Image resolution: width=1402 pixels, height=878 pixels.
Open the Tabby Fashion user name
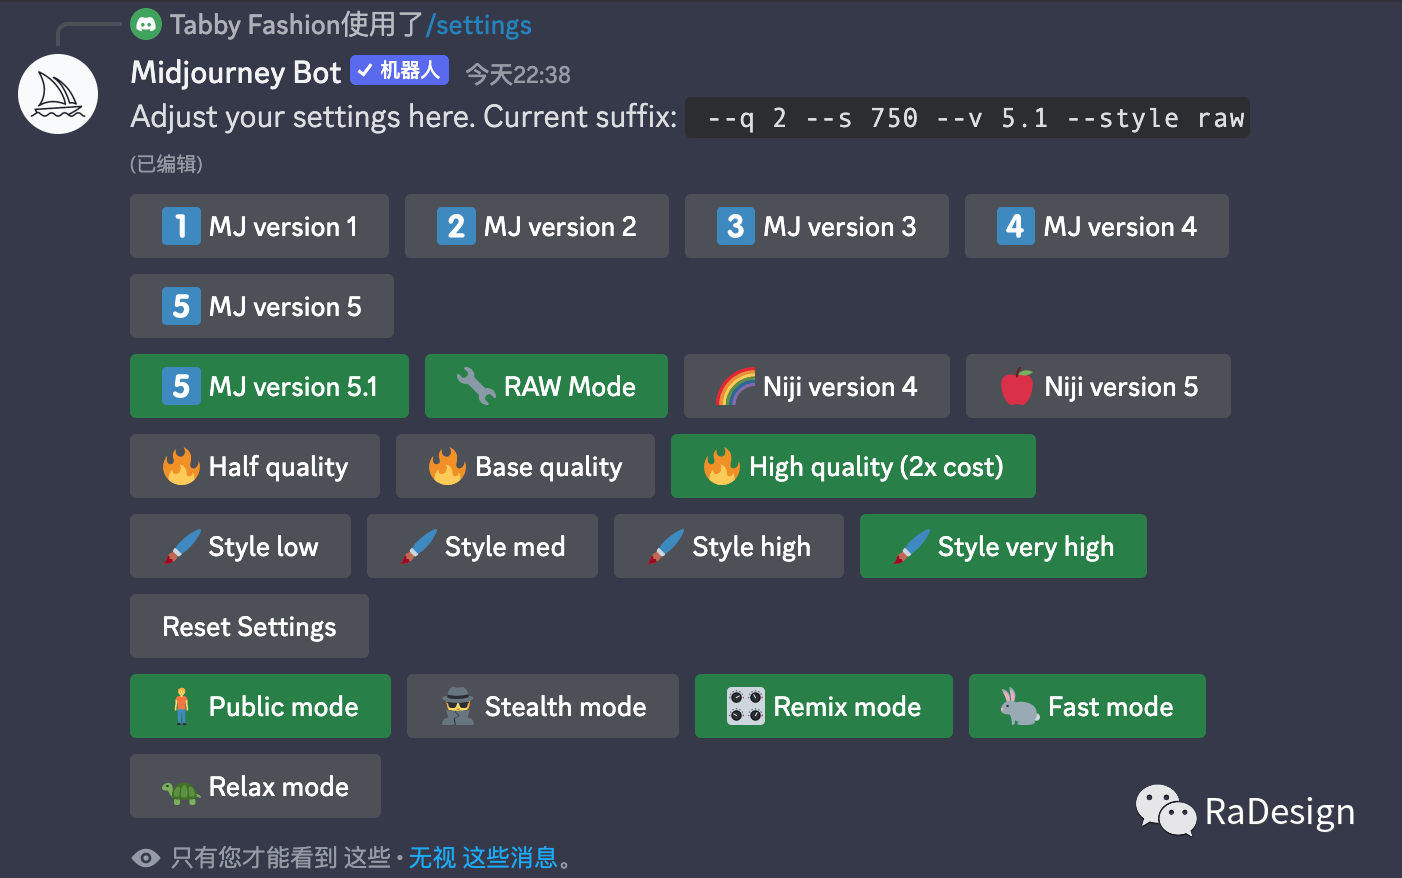click(x=256, y=24)
